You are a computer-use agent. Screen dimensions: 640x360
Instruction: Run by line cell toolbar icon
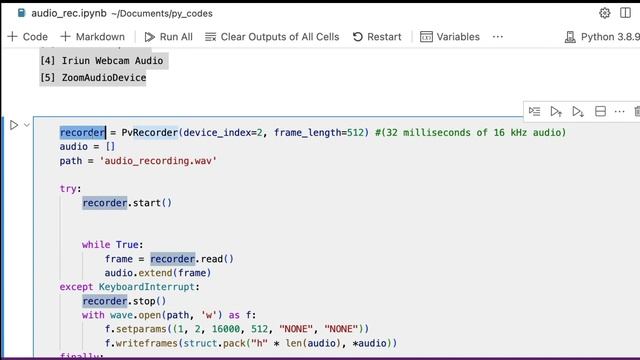[534, 111]
